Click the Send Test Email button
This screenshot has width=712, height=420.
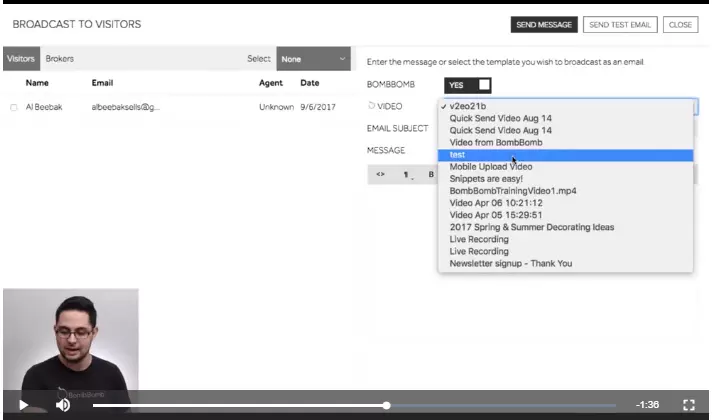click(x=621, y=24)
